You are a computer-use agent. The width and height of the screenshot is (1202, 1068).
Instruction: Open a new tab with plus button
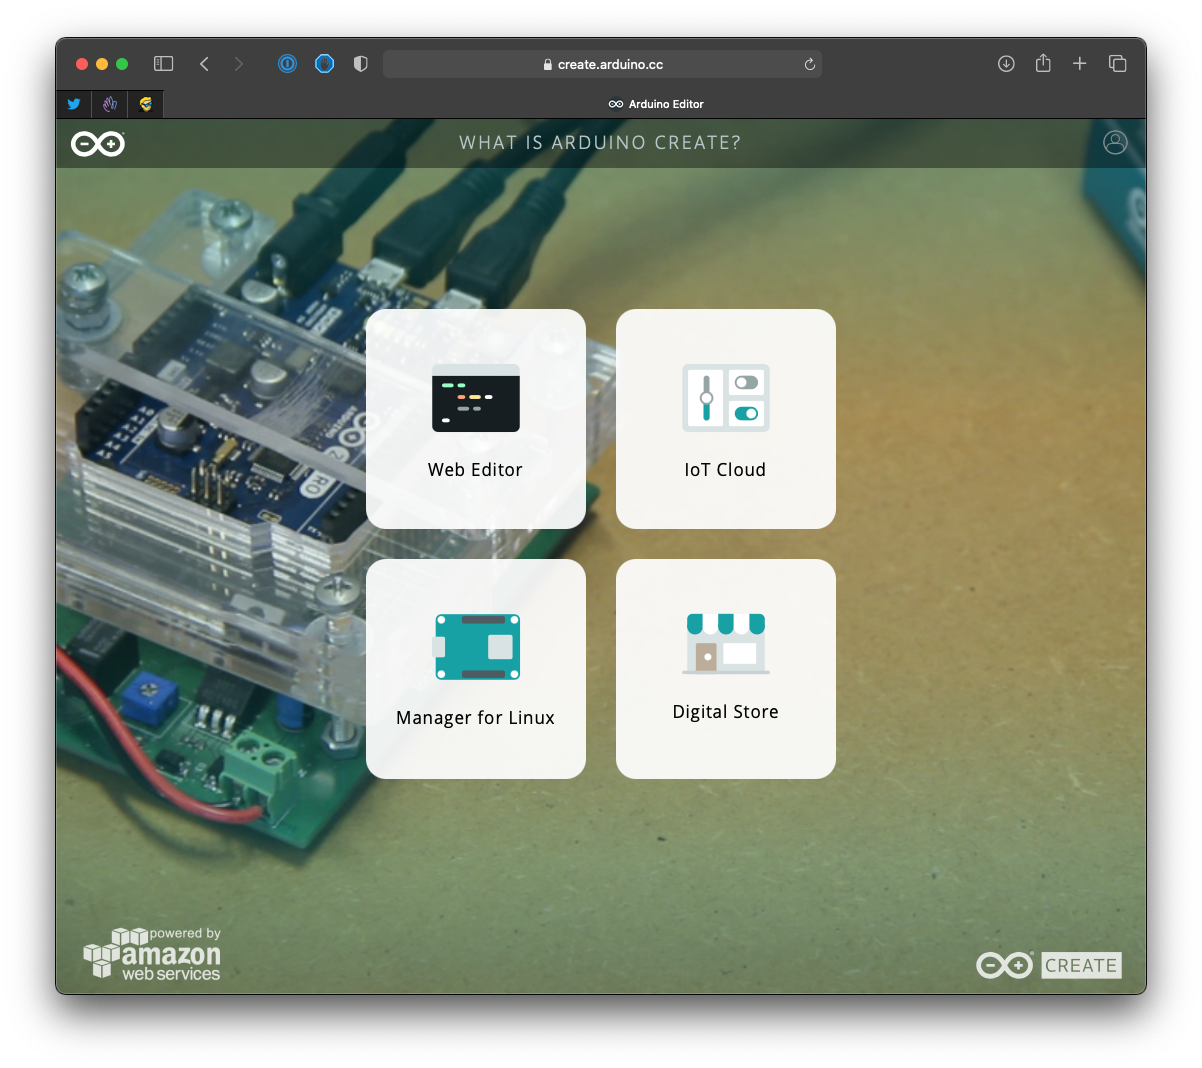(1080, 64)
